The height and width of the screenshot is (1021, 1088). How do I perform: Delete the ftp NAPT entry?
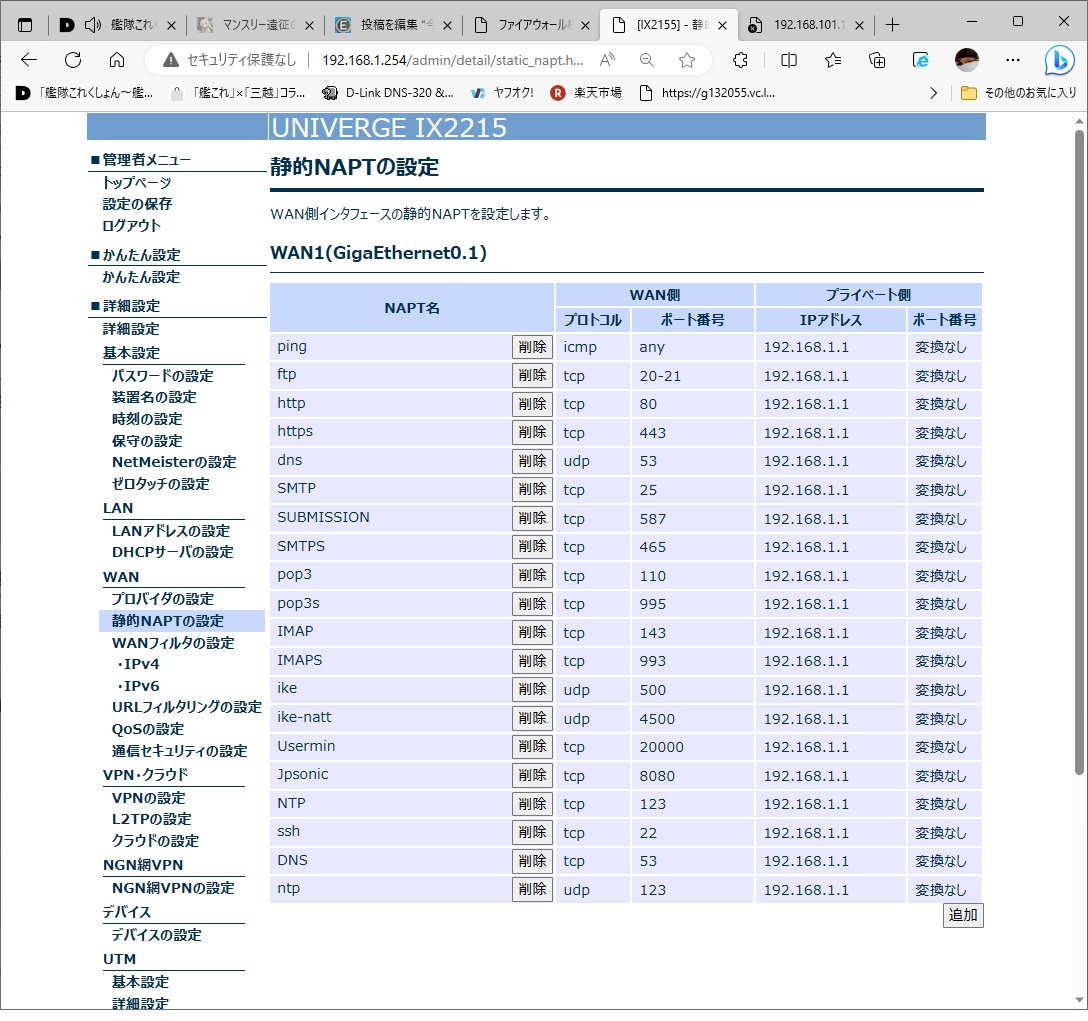pyautogui.click(x=532, y=376)
